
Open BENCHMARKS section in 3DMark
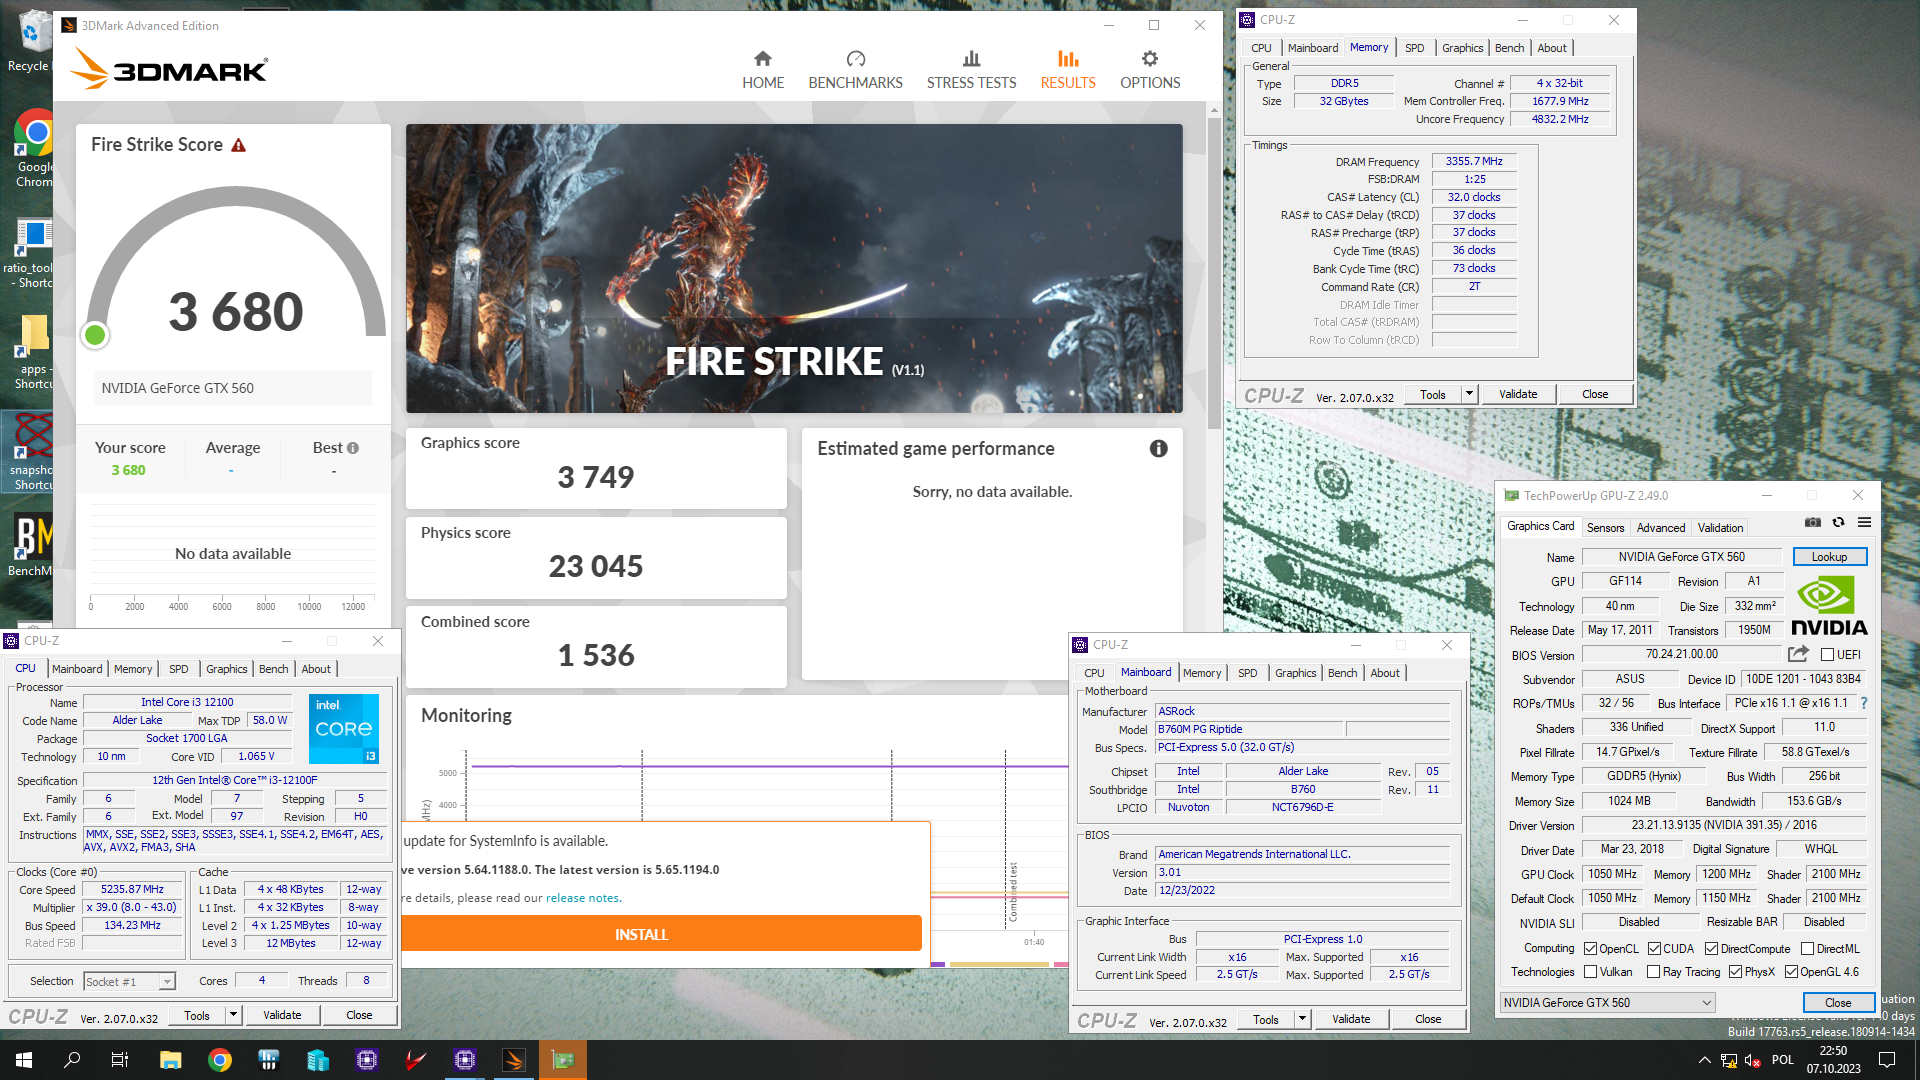[x=855, y=70]
